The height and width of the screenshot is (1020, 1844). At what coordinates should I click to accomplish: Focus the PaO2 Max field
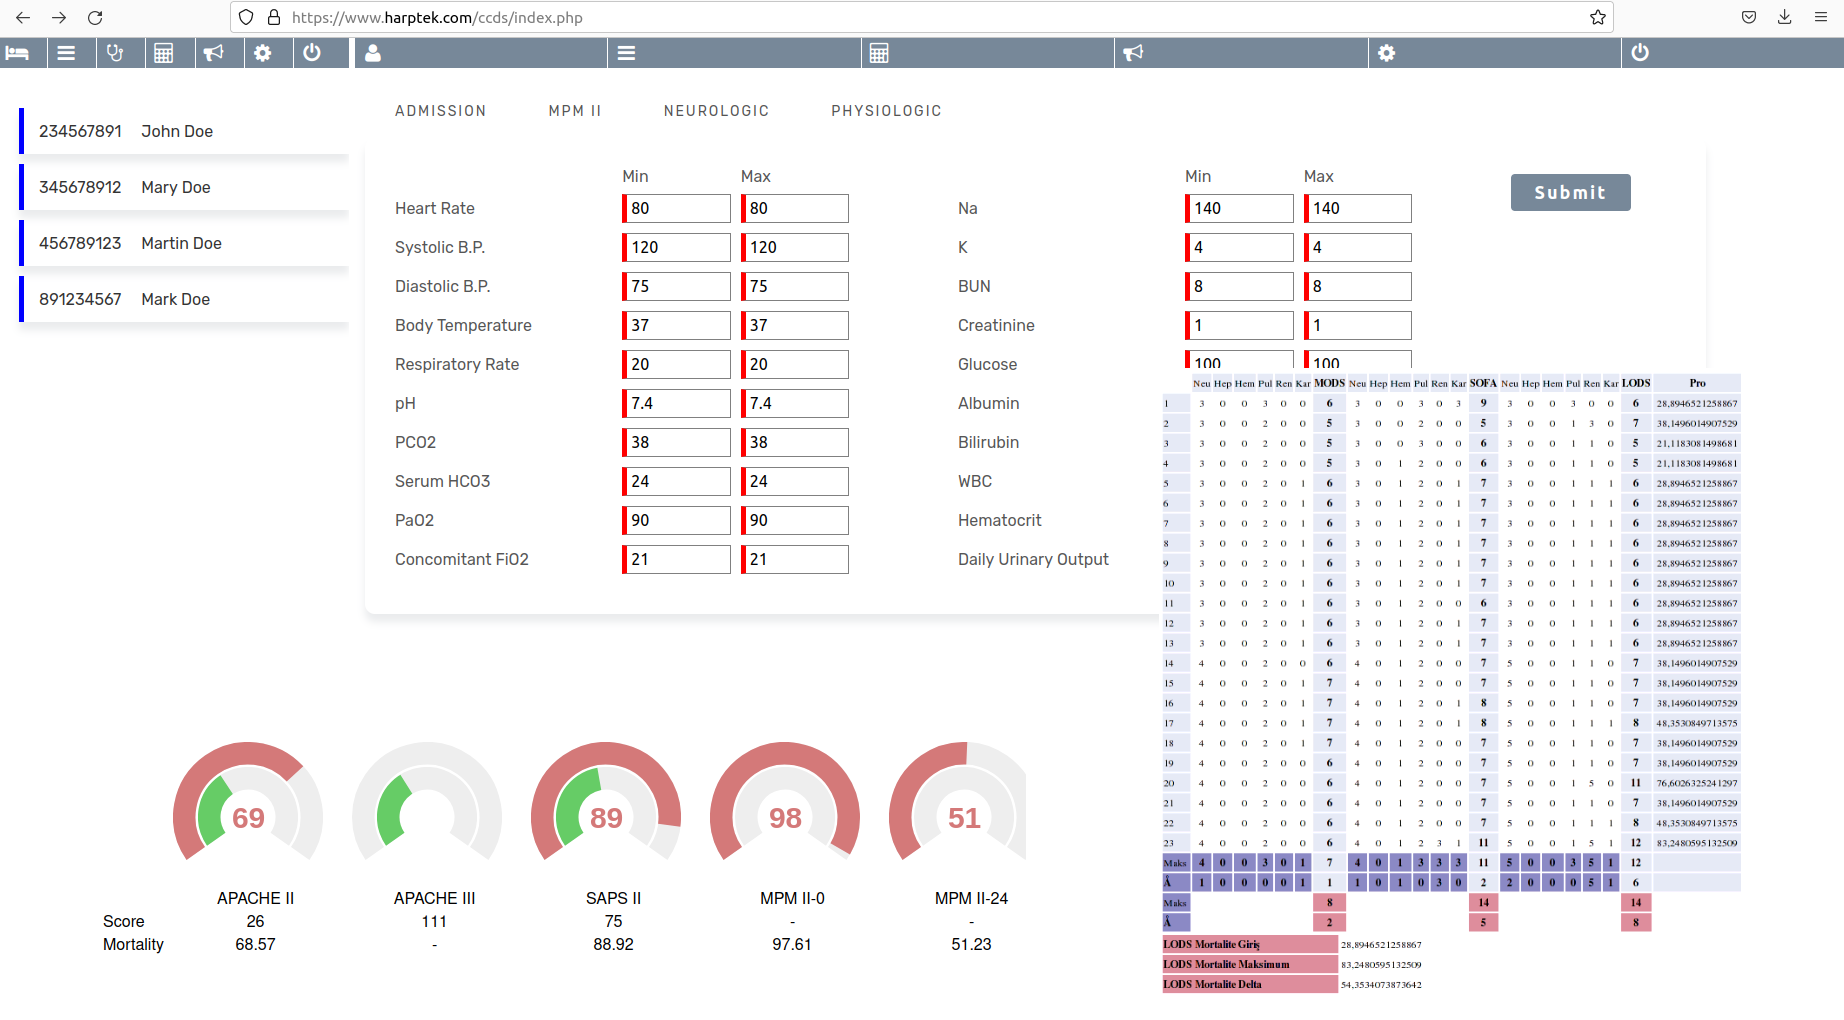[795, 520]
